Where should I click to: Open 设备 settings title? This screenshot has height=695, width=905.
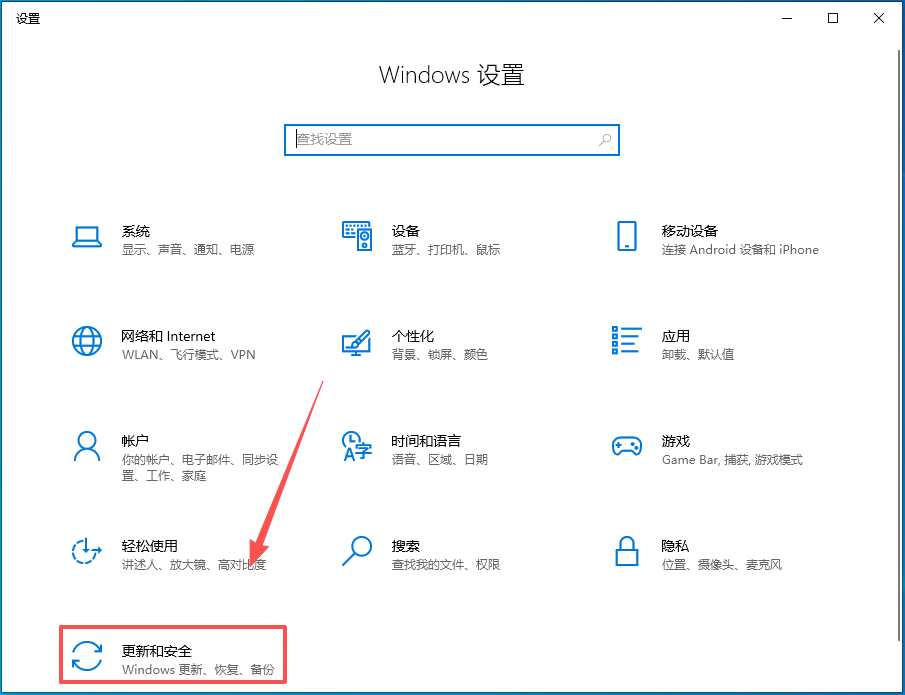click(x=405, y=231)
